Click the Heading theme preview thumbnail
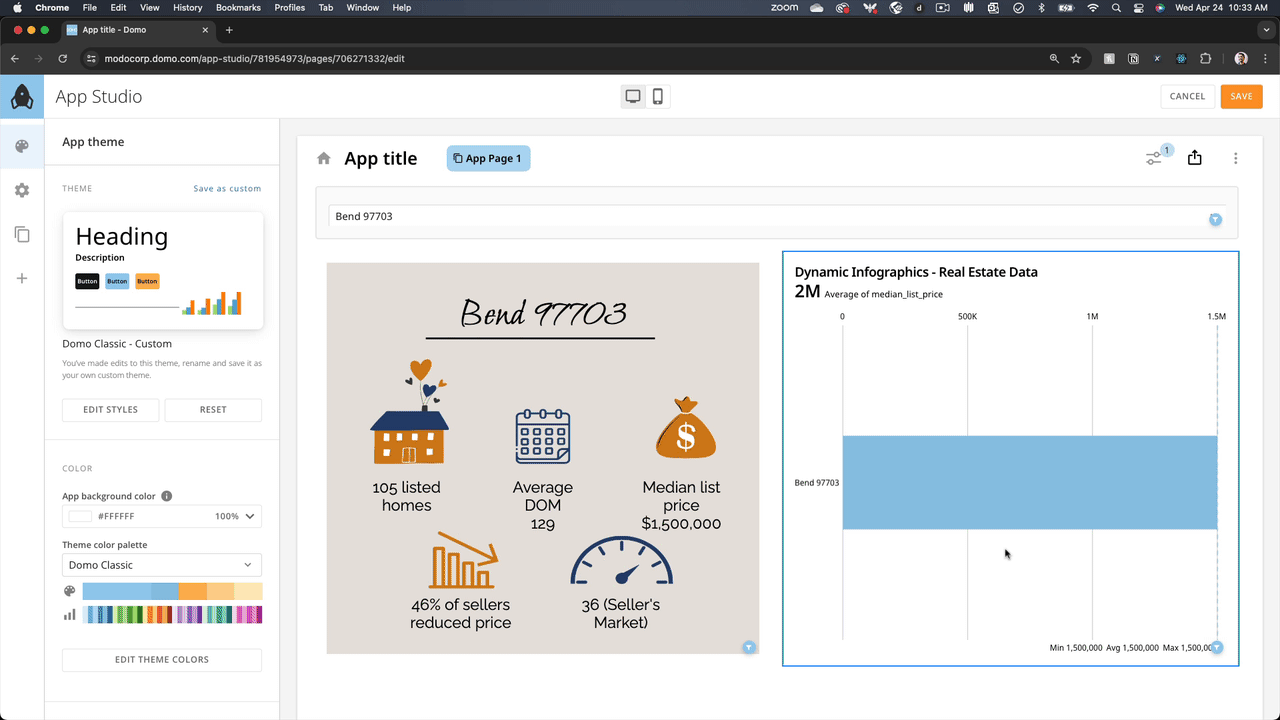 coord(163,270)
